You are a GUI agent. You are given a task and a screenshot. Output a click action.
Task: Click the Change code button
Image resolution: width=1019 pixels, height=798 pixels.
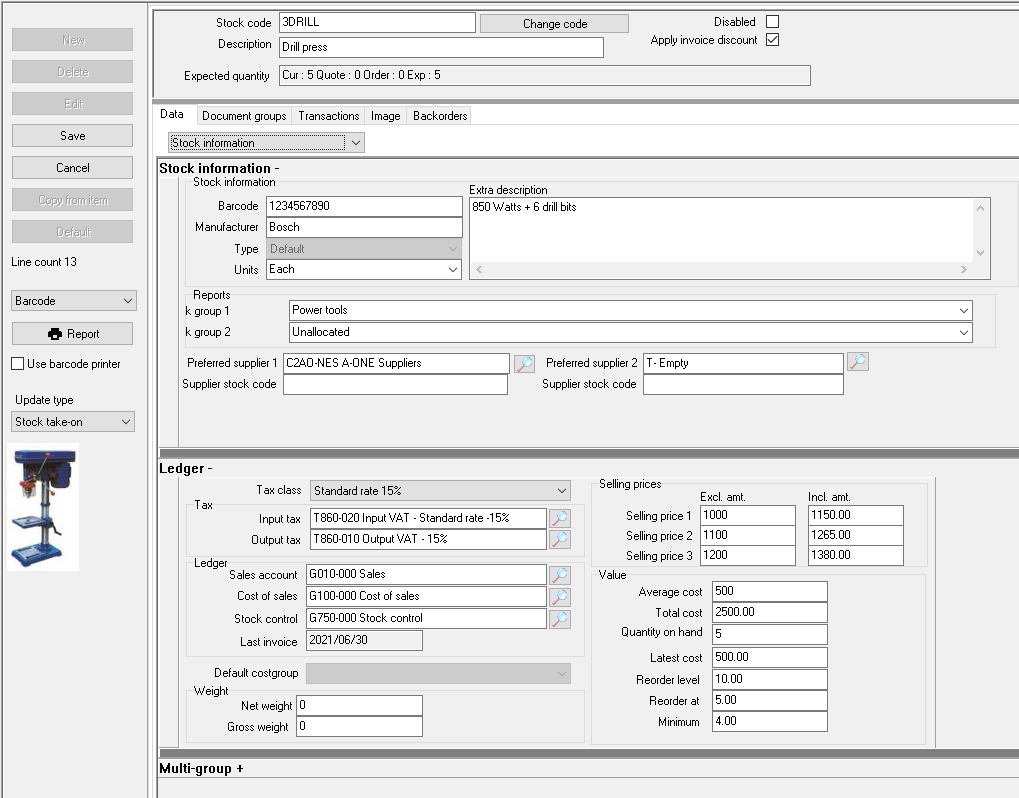click(x=554, y=22)
